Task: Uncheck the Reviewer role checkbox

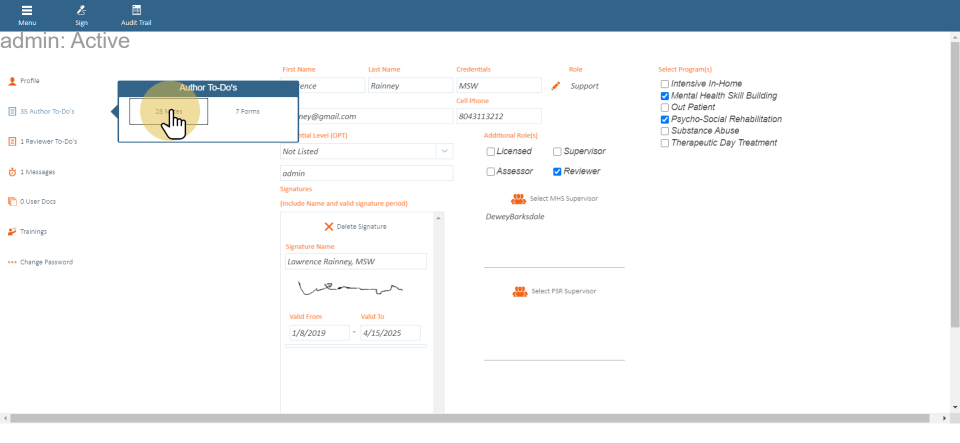Action: 557,172
